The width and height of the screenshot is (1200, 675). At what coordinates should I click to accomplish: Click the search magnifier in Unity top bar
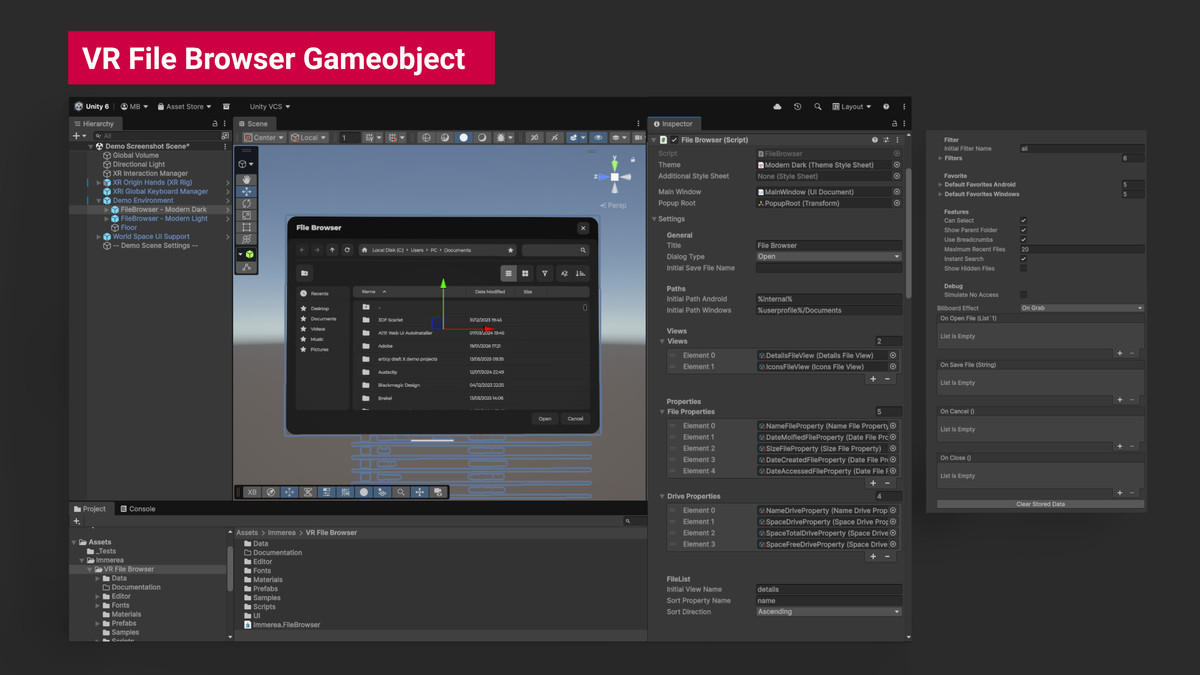[x=817, y=106]
